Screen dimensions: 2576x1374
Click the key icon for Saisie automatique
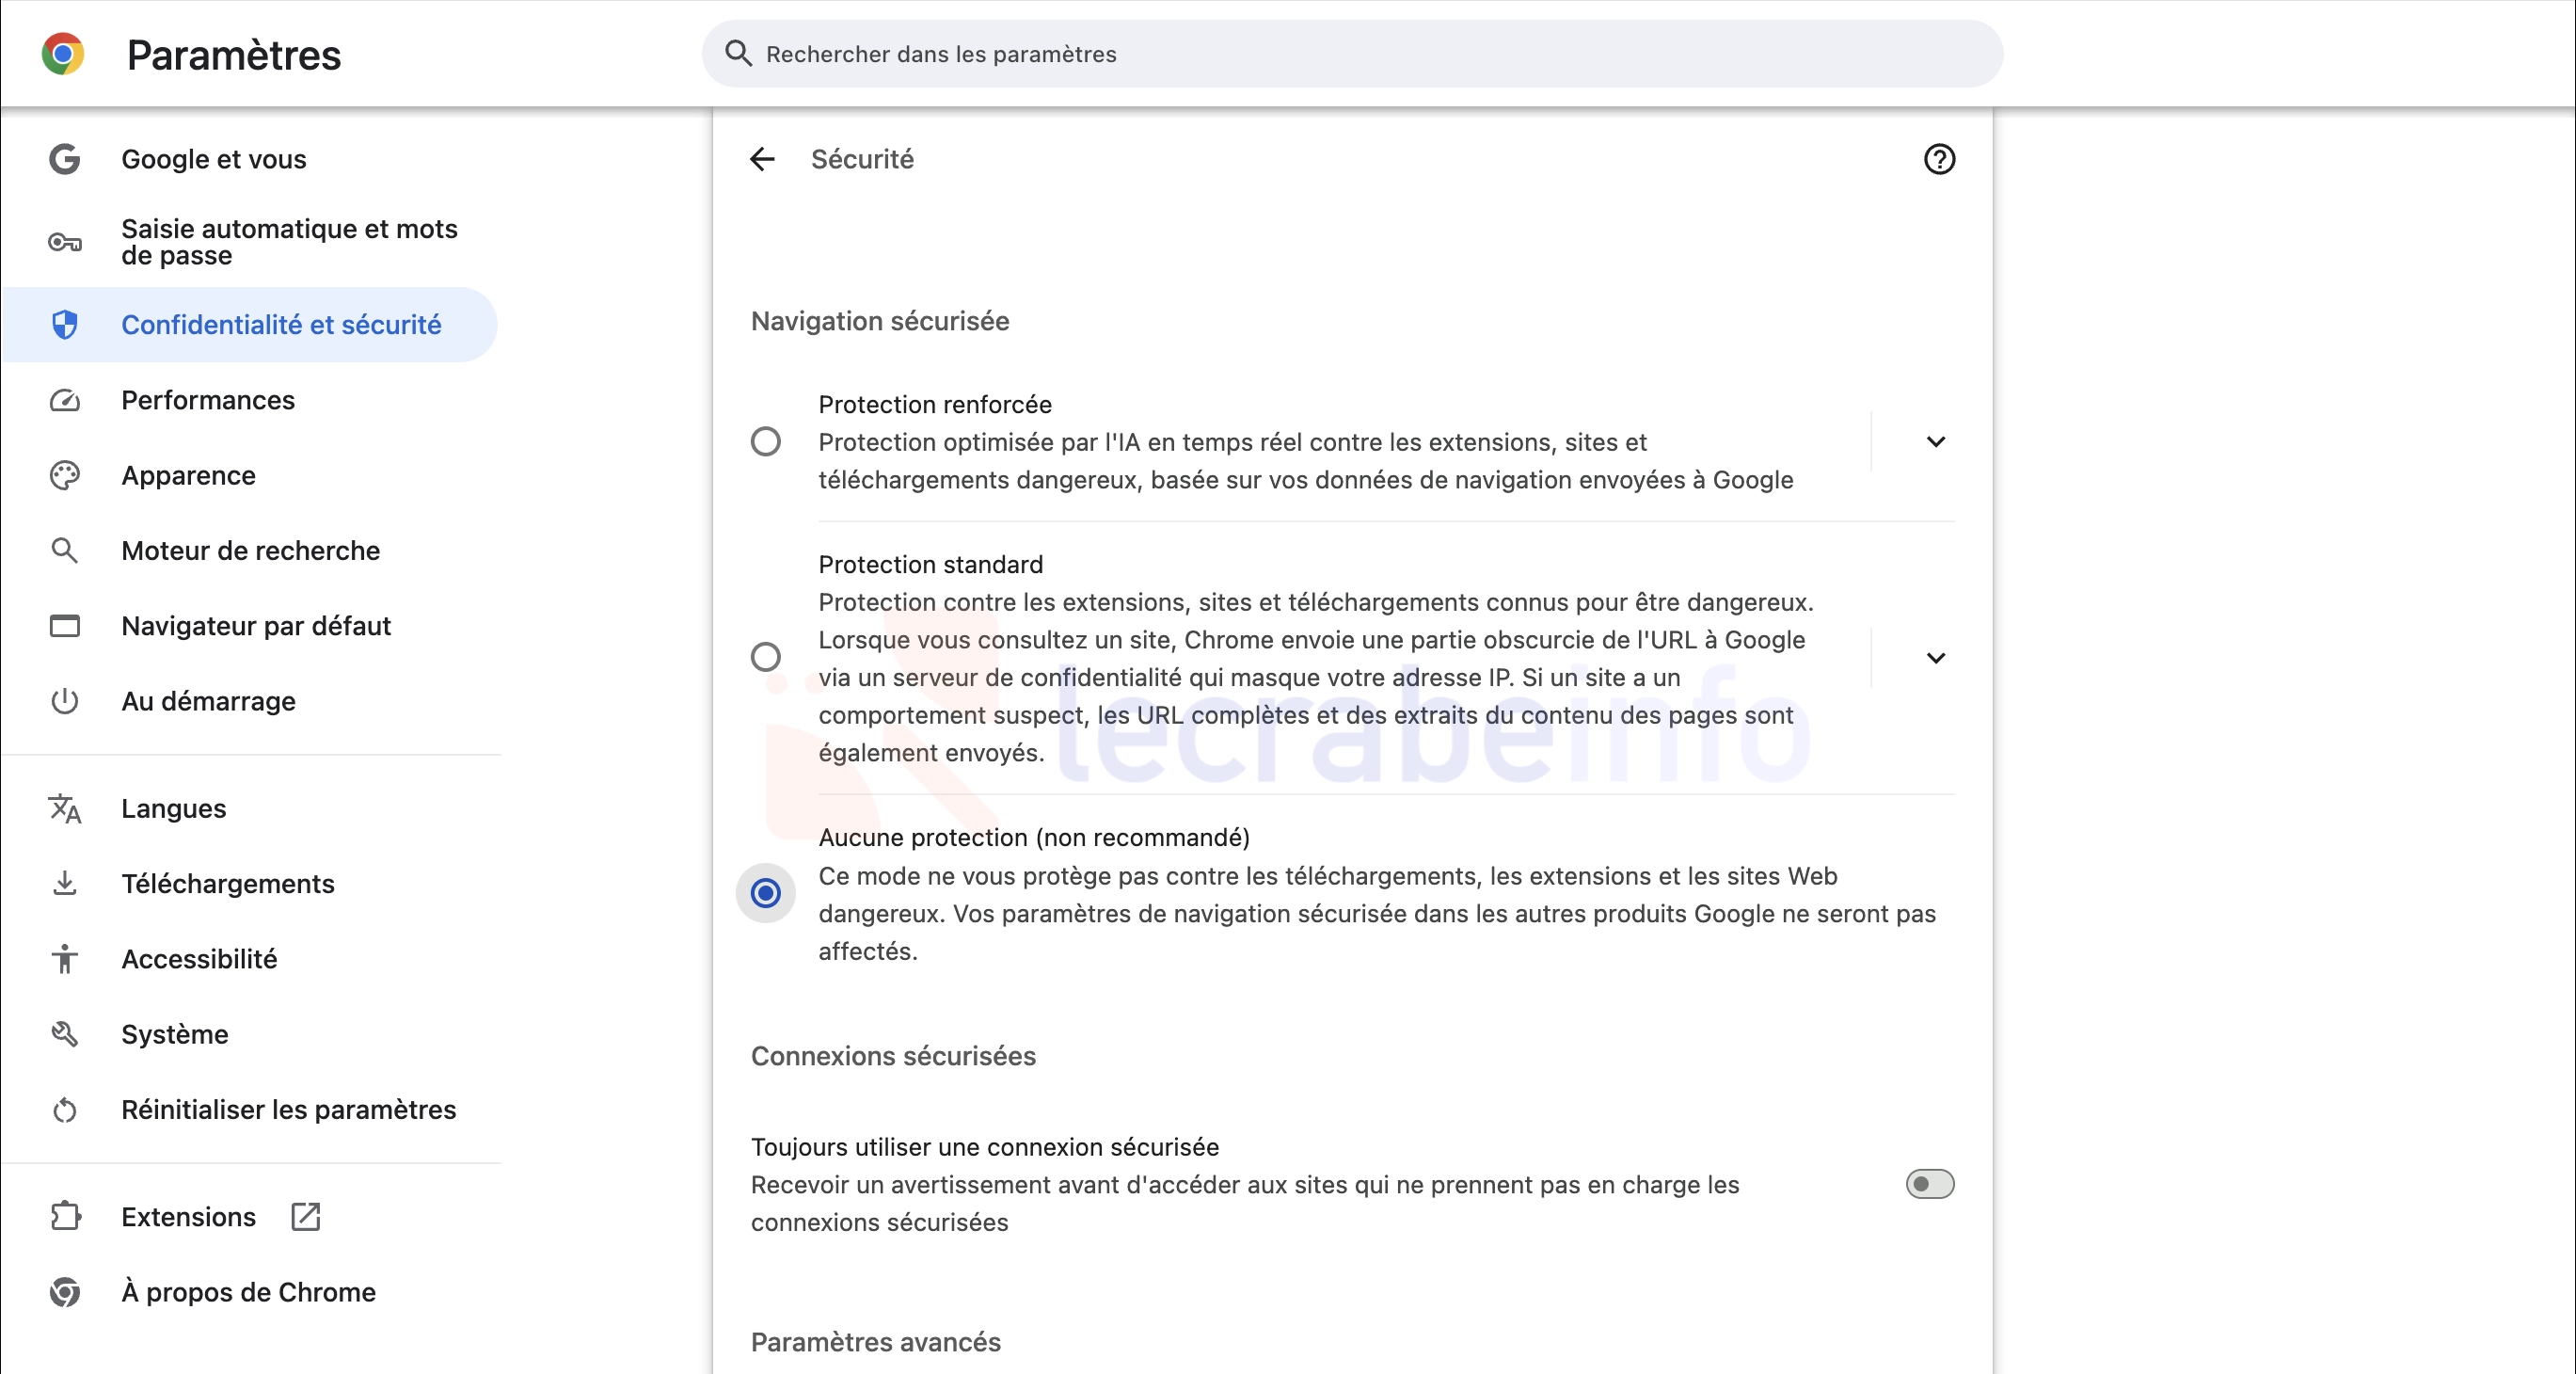pyautogui.click(x=65, y=242)
